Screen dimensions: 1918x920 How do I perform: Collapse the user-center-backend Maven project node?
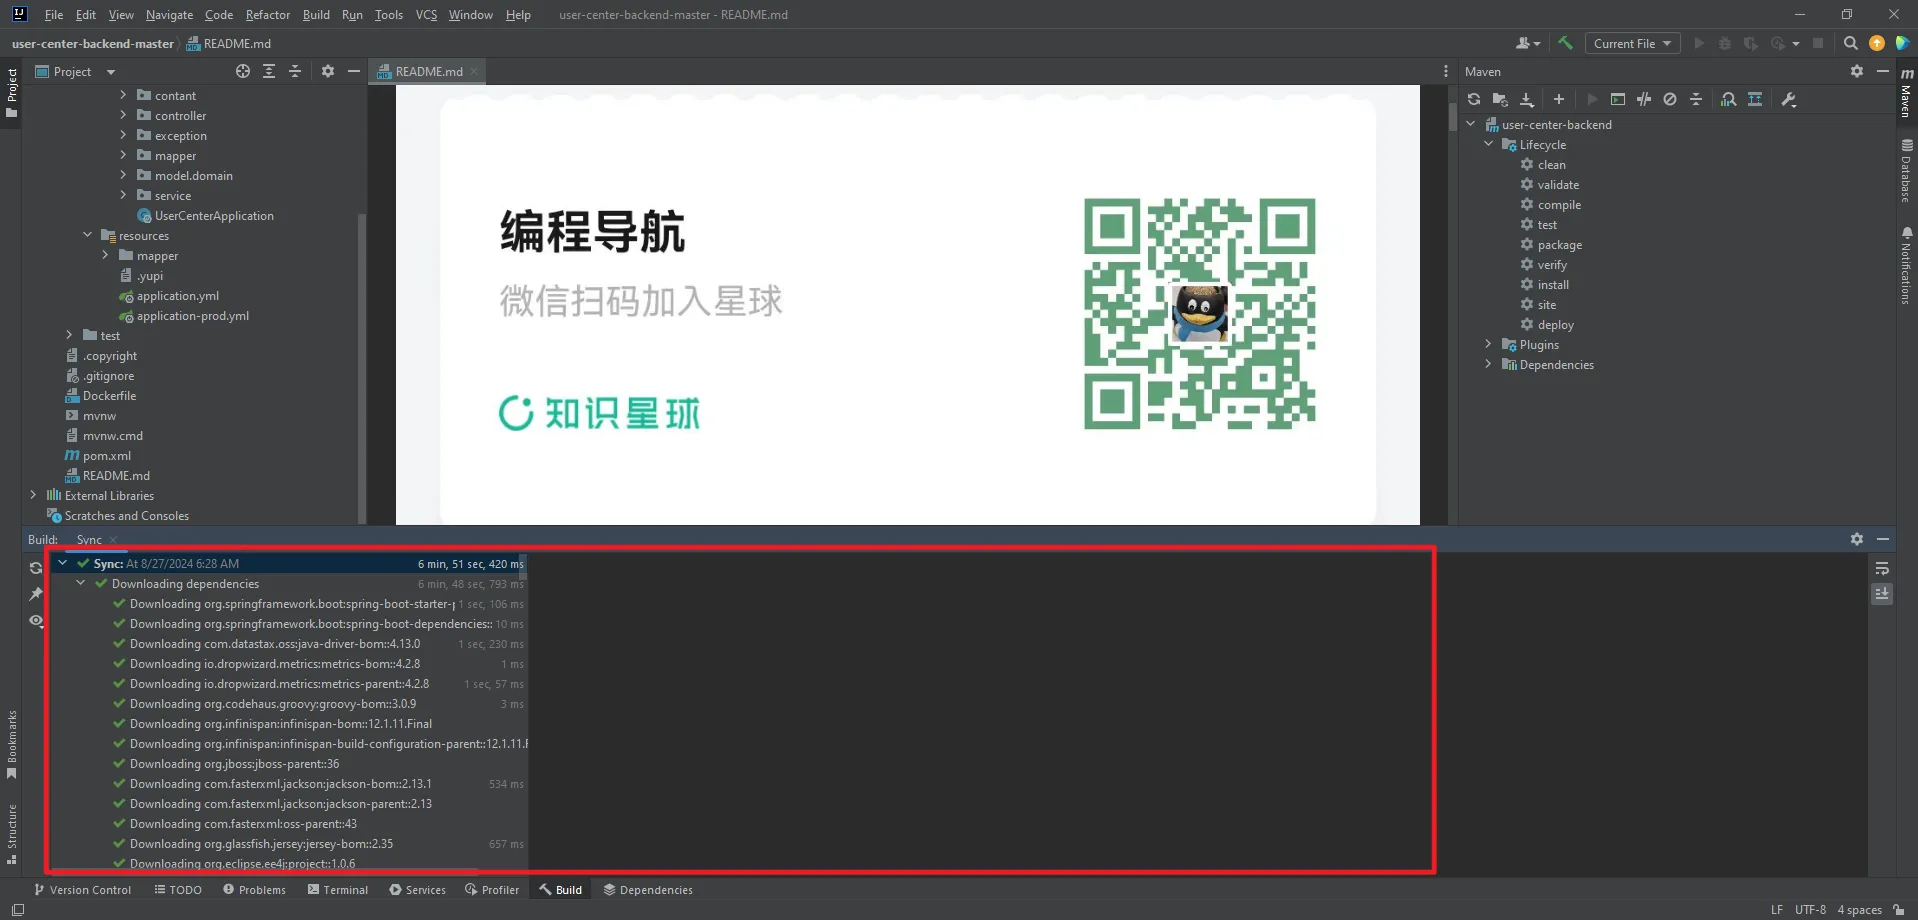tap(1471, 124)
